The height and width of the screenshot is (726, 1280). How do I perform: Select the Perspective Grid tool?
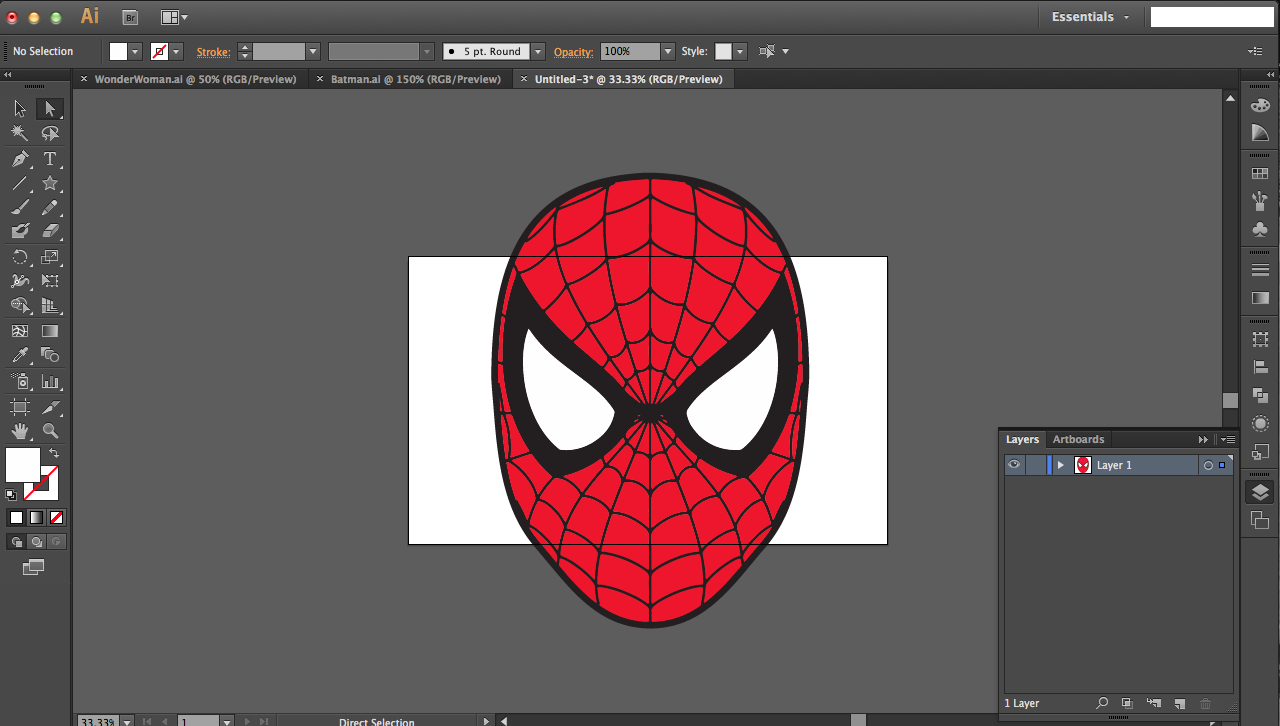[x=49, y=306]
